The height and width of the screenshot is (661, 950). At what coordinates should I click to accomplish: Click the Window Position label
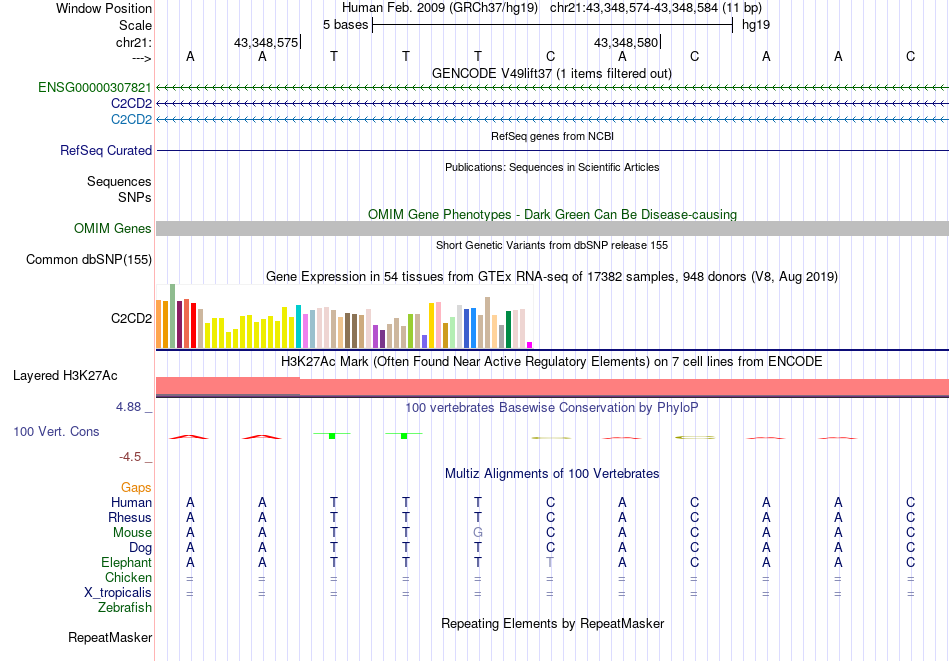[x=104, y=8]
